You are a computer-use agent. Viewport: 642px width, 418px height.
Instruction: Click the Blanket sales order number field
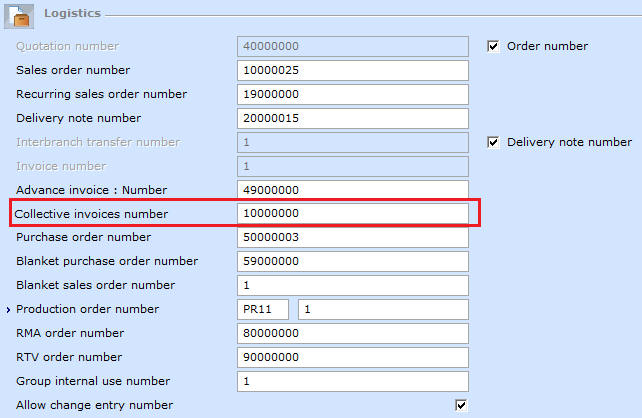pos(353,285)
